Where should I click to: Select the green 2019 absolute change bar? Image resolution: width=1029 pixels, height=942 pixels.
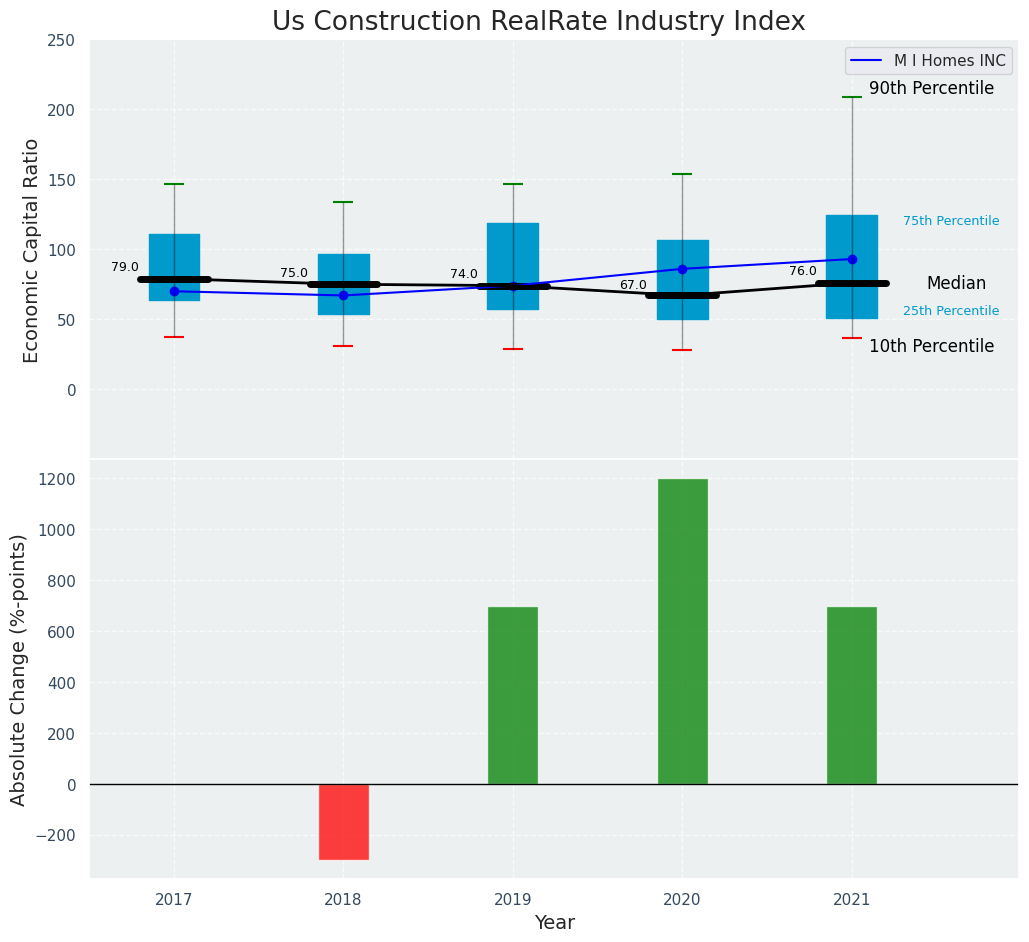click(512, 695)
